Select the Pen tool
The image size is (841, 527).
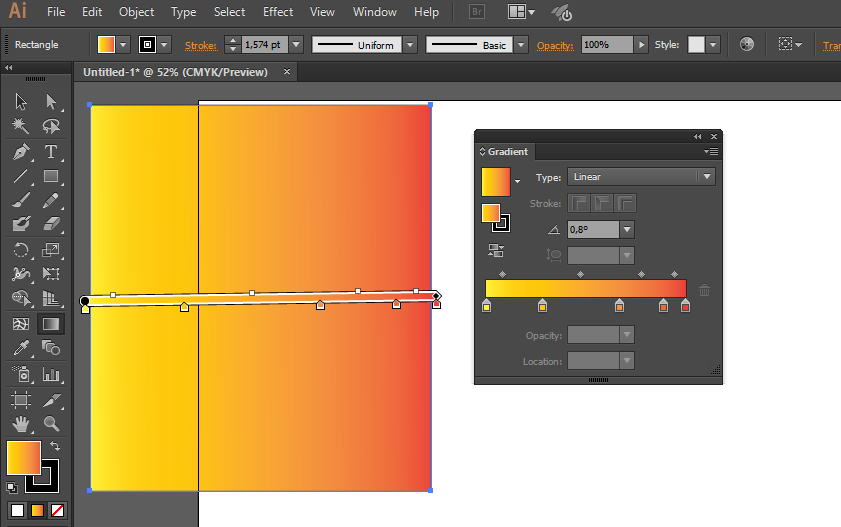pos(21,152)
